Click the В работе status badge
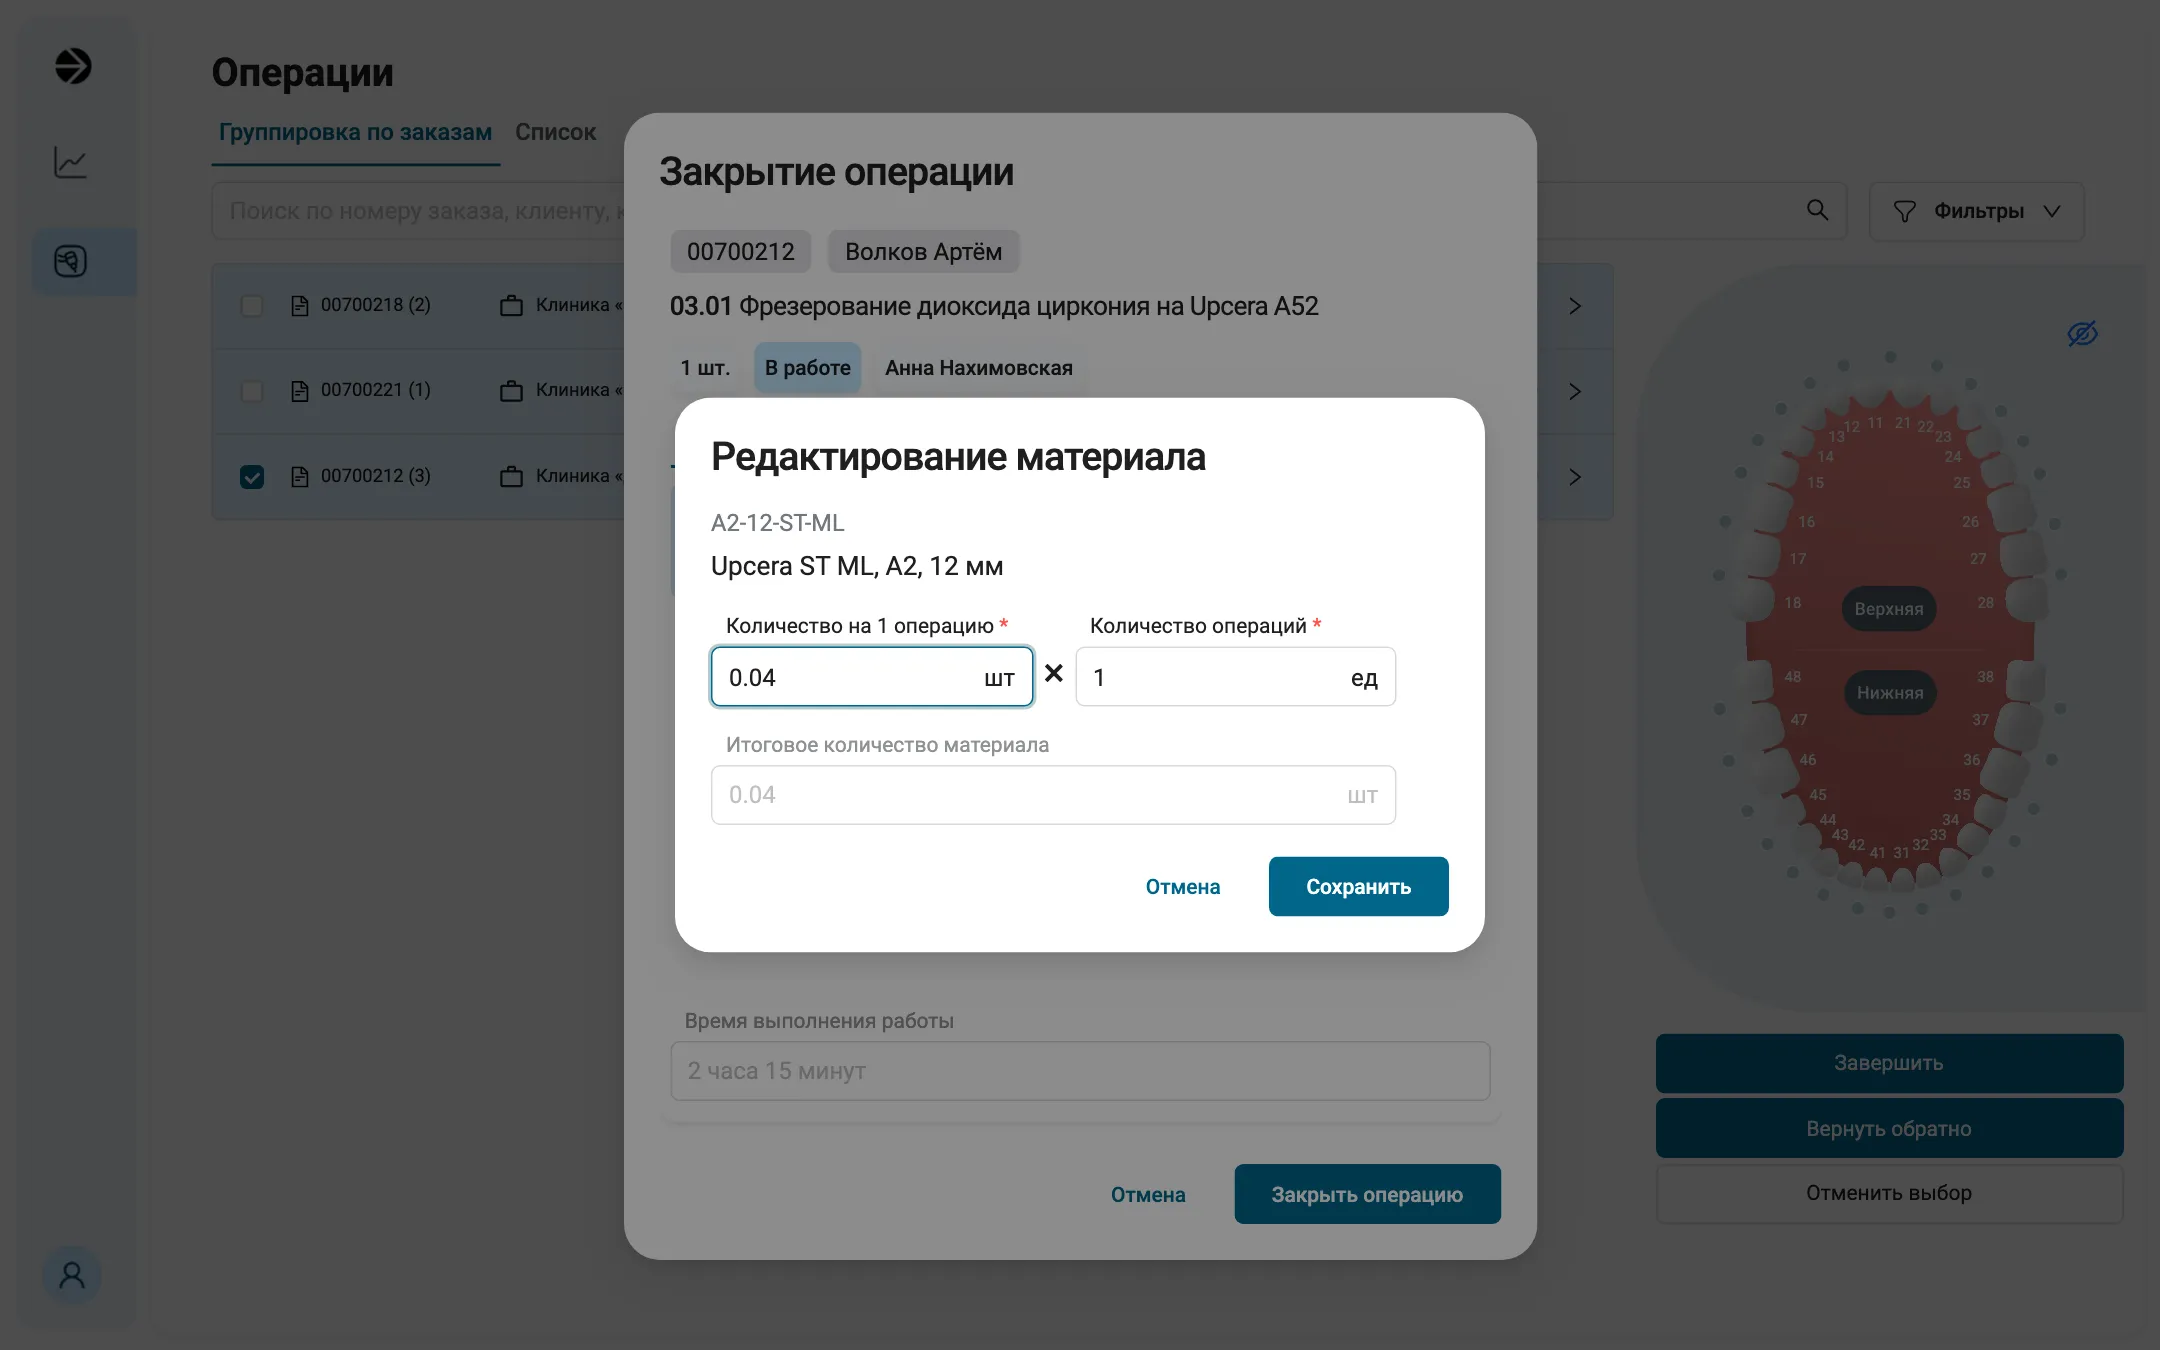 click(807, 367)
